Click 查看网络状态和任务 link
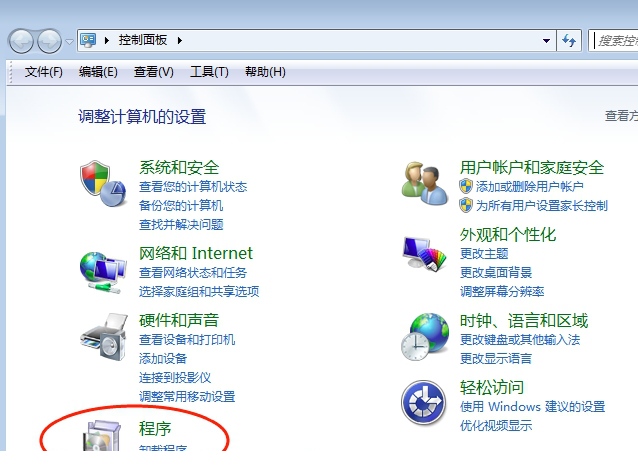 click(193, 273)
